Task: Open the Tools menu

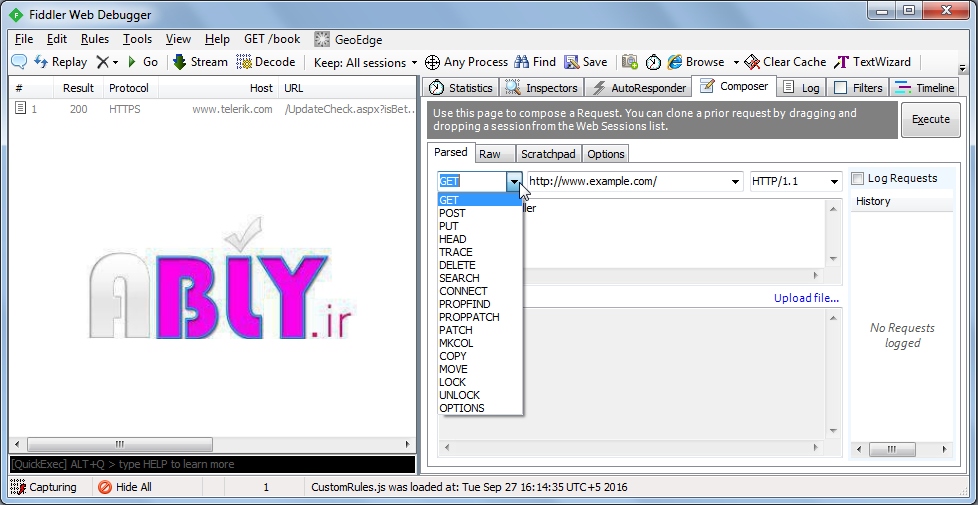Action: coord(137,39)
